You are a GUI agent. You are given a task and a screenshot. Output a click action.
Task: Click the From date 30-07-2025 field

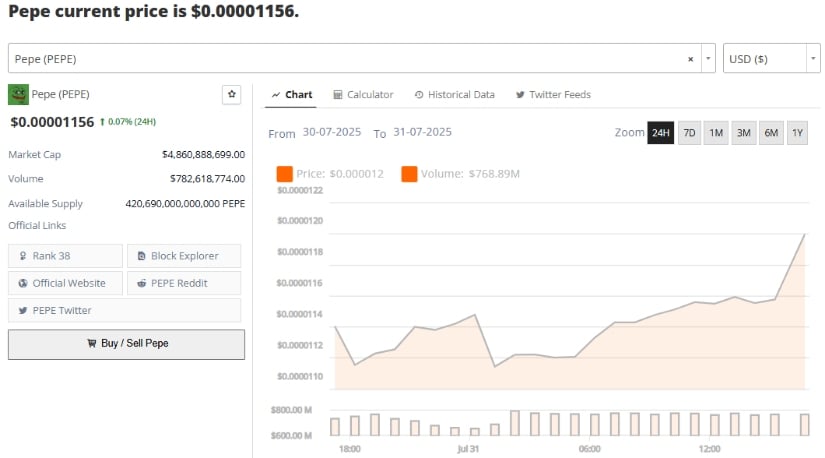click(x=332, y=132)
